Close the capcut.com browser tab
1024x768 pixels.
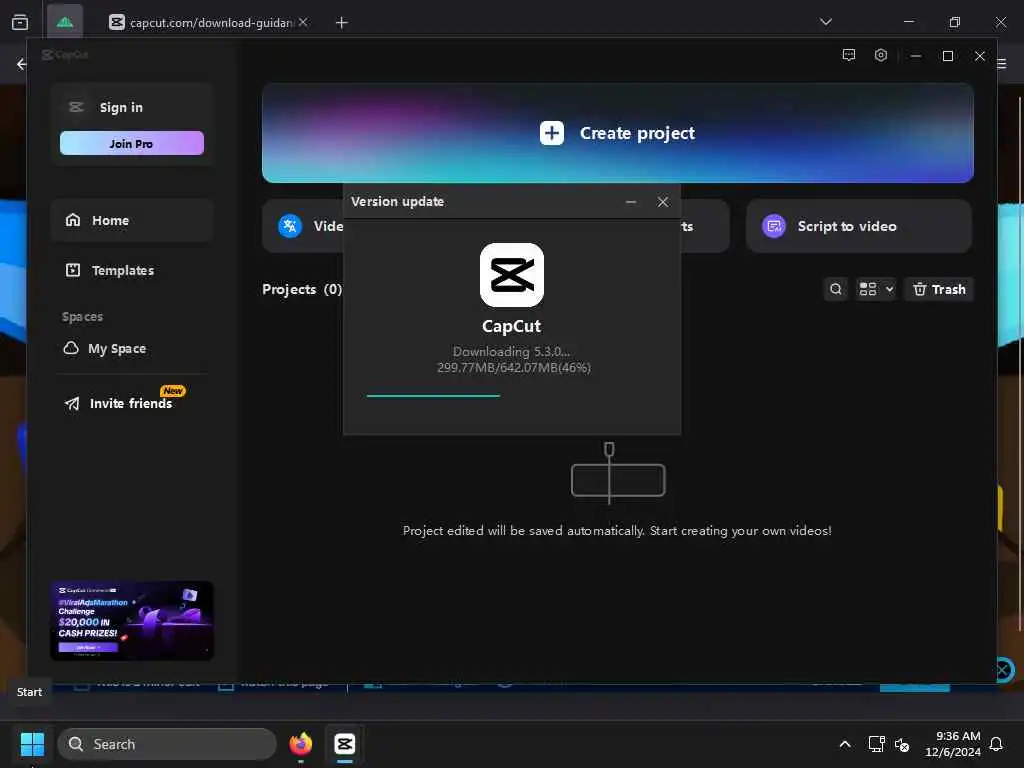point(303,22)
